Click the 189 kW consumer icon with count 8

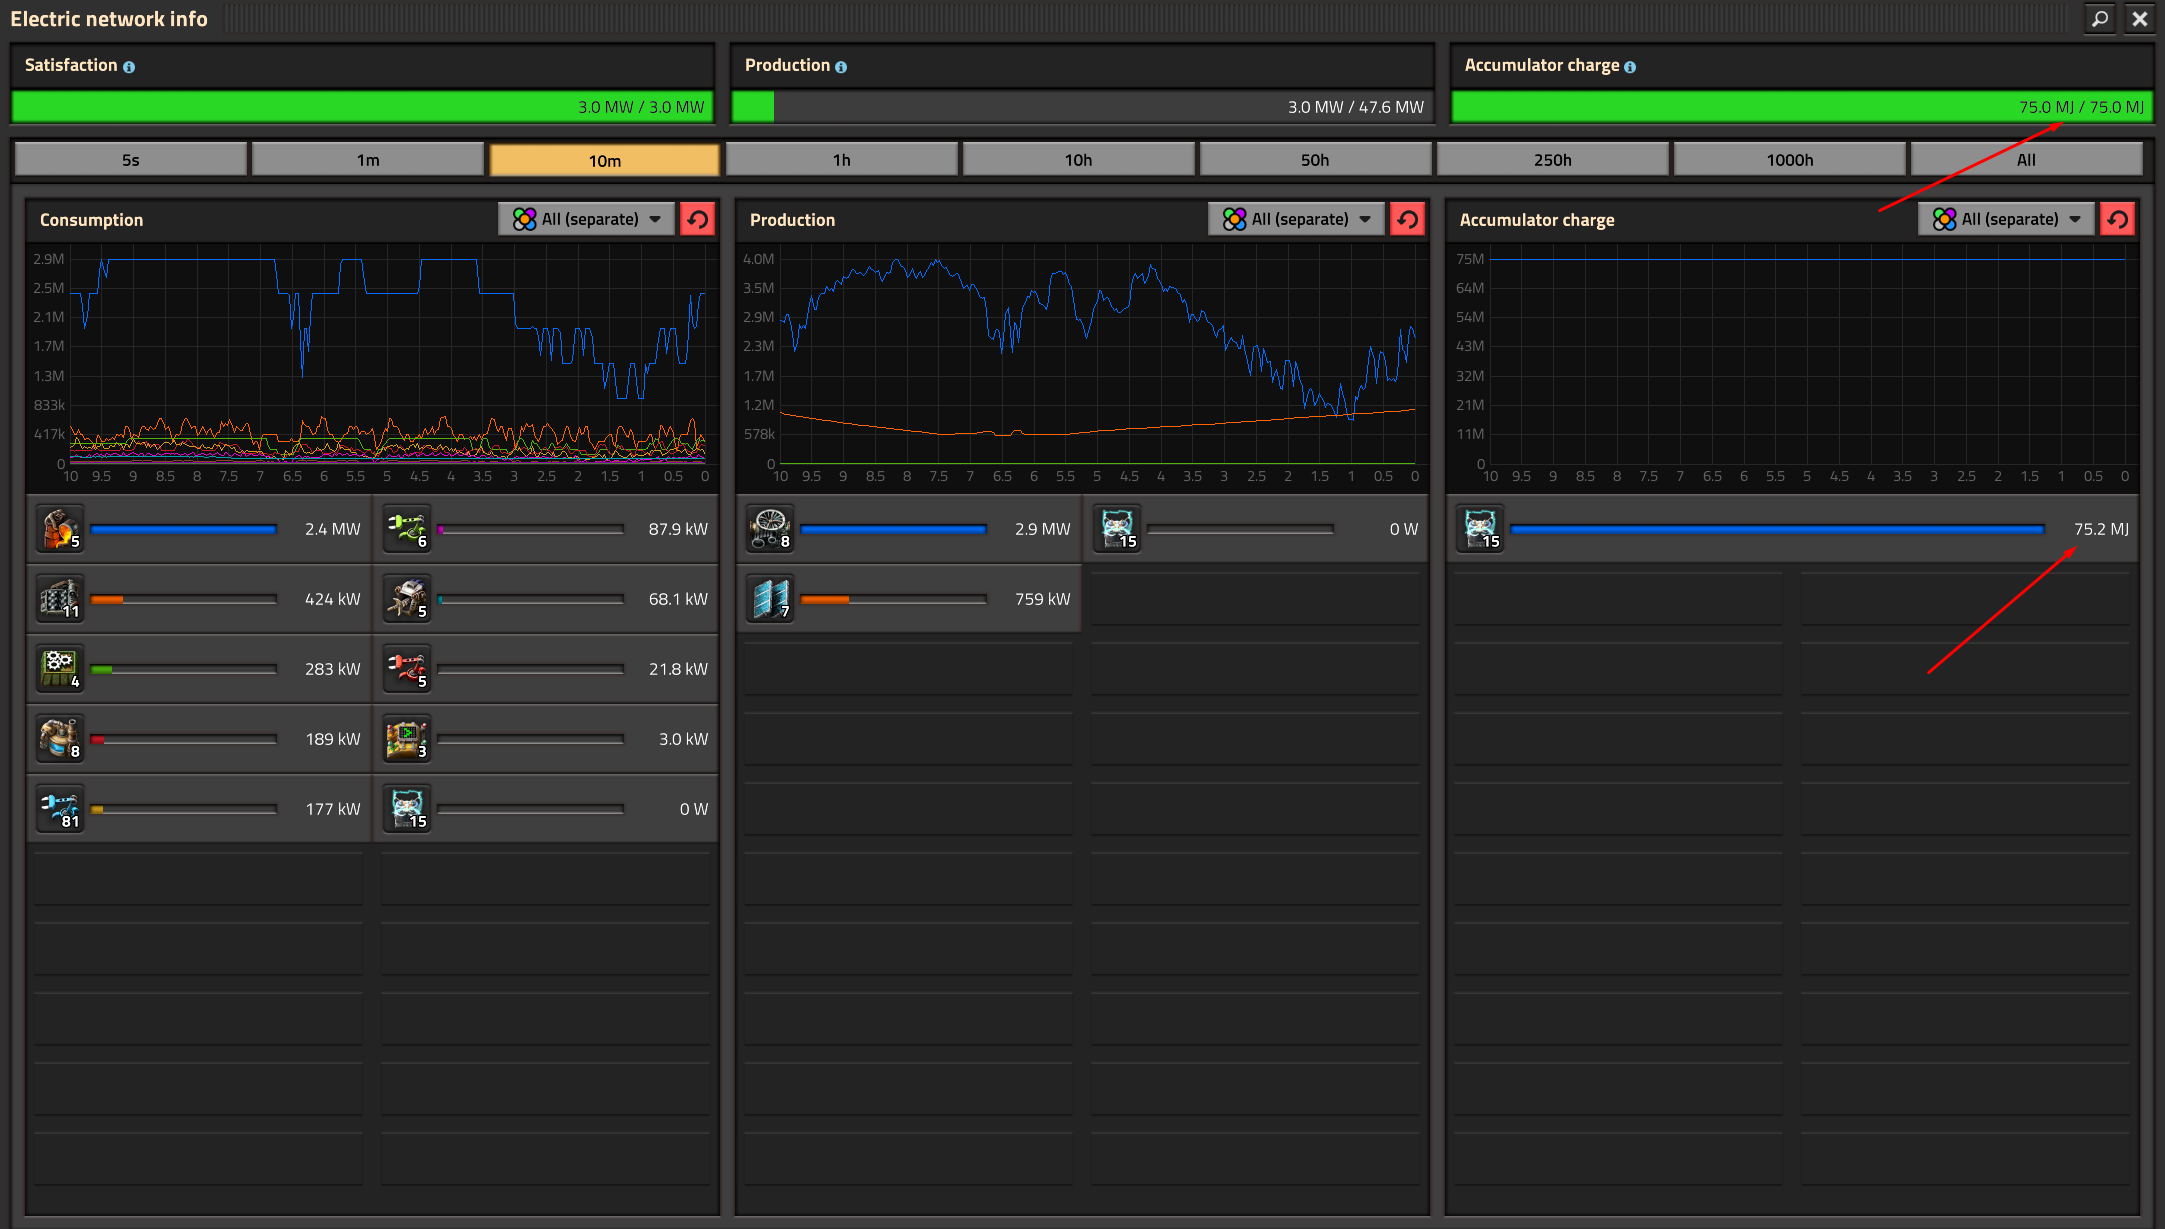click(60, 739)
